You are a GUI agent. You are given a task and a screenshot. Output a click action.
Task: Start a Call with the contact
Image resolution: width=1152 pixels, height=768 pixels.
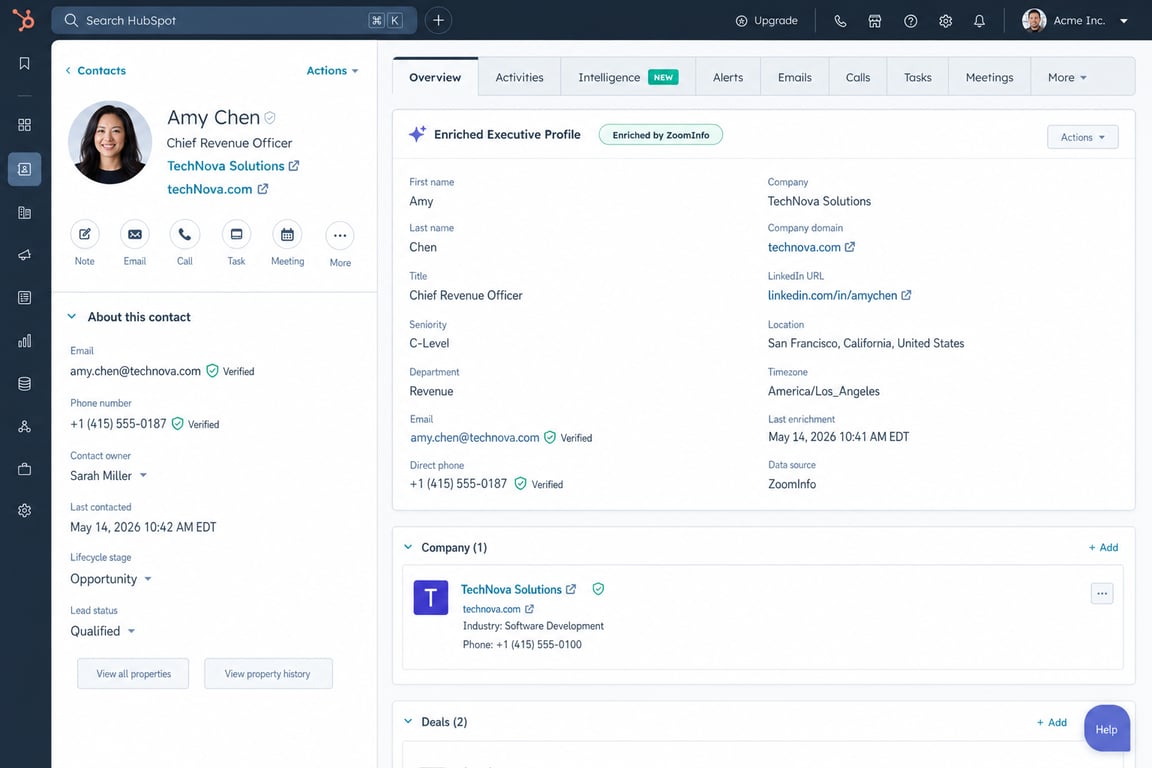pos(184,234)
